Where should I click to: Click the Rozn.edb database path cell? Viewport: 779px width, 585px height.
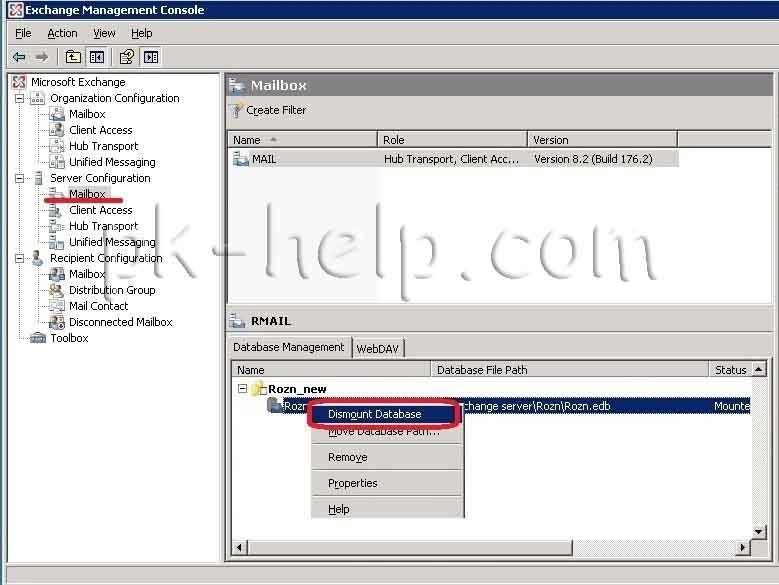[x=537, y=406]
